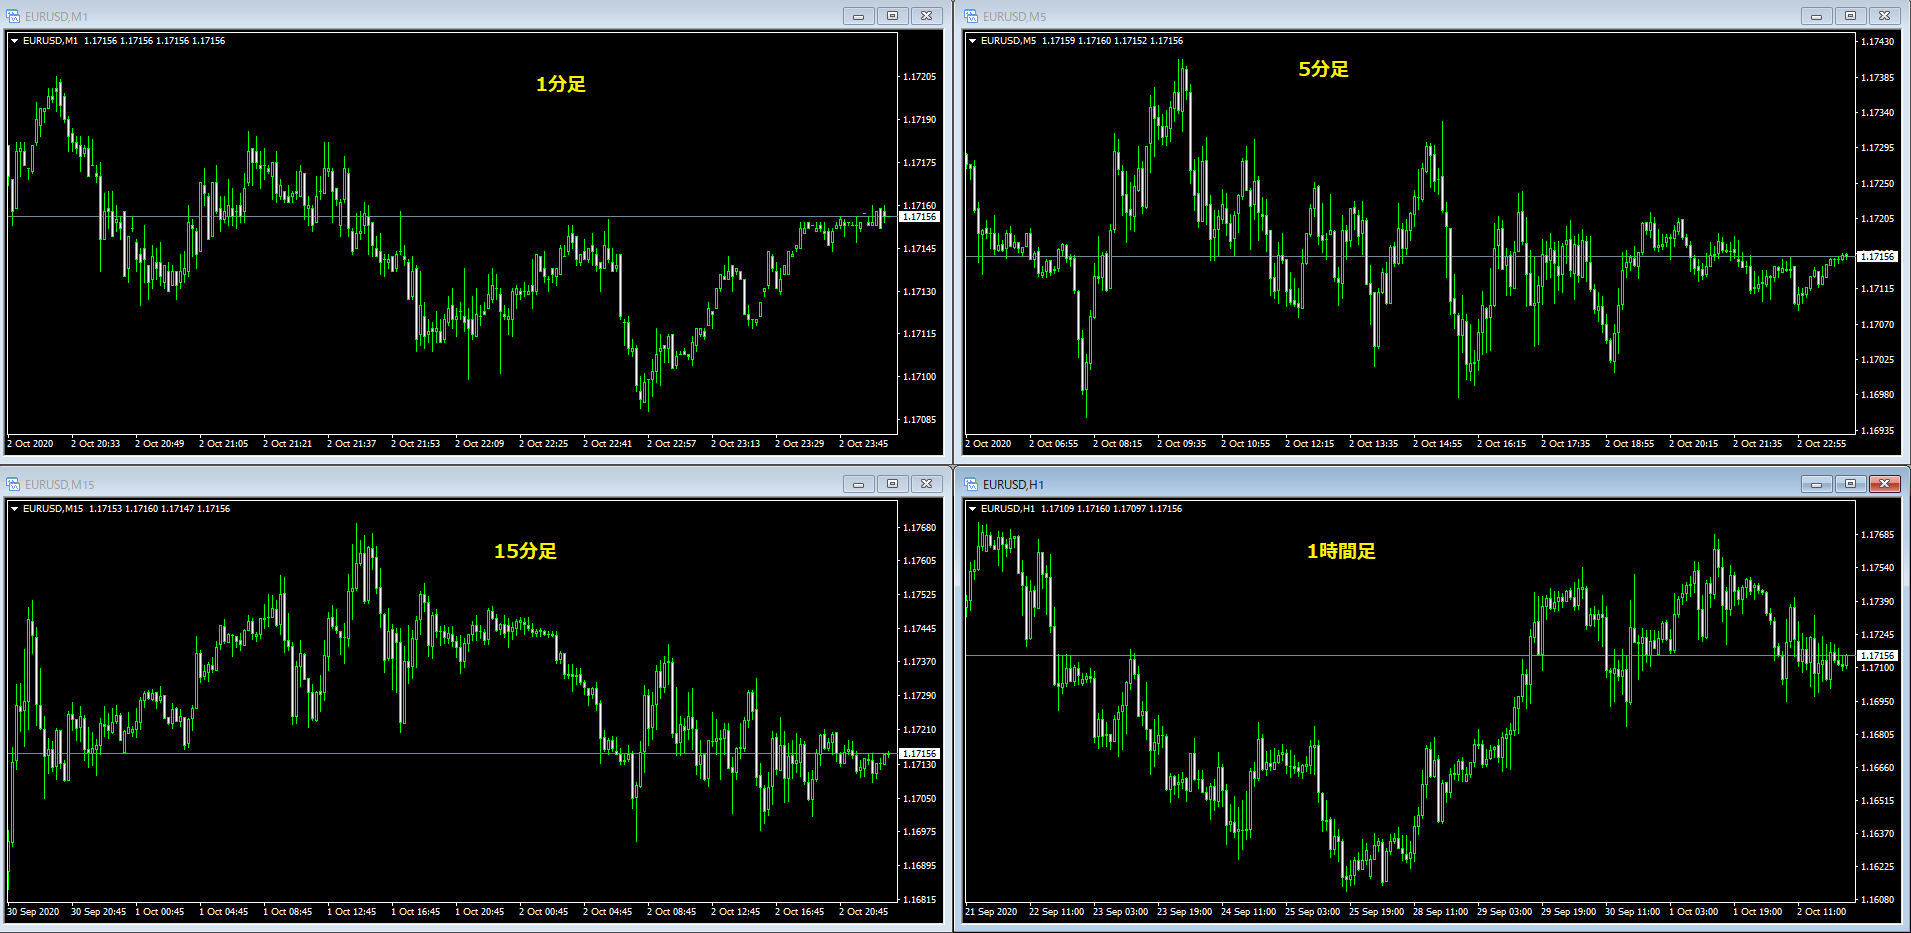The width and height of the screenshot is (1911, 933).
Task: Close the EURUSD,M5 chart window
Action: [x=1885, y=16]
